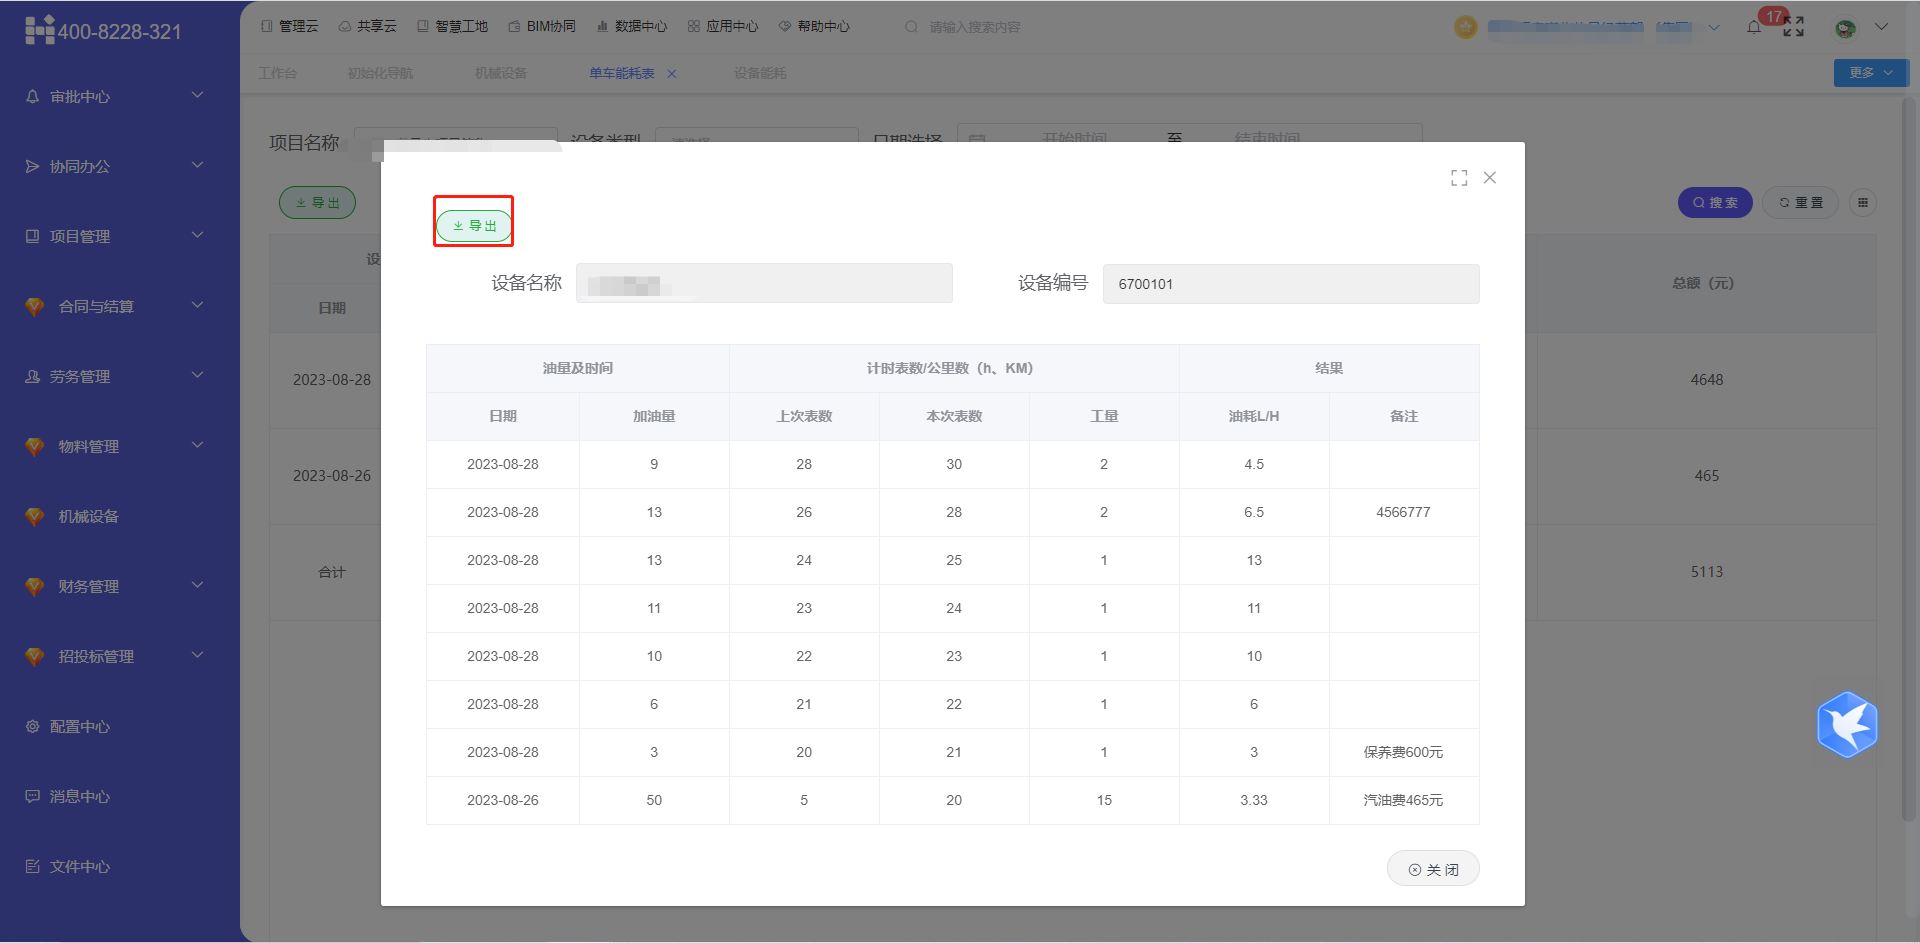Open the 智慧工地 top menu

pyautogui.click(x=452, y=27)
